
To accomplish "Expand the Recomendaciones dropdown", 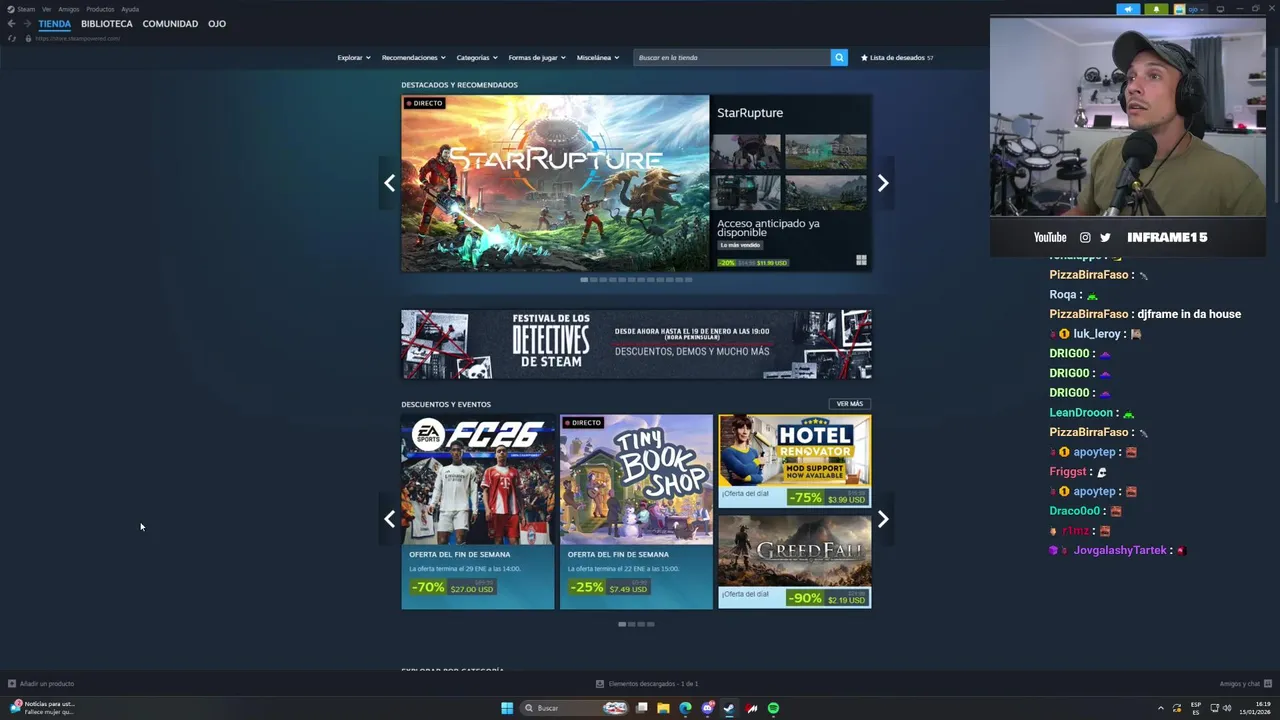I will coord(413,57).
